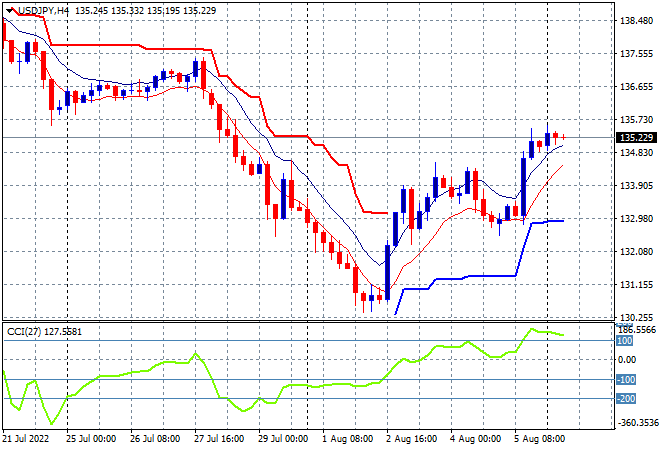660x450 pixels.
Task: Click the 1 Aug 08:00 time label
Action: [348, 439]
